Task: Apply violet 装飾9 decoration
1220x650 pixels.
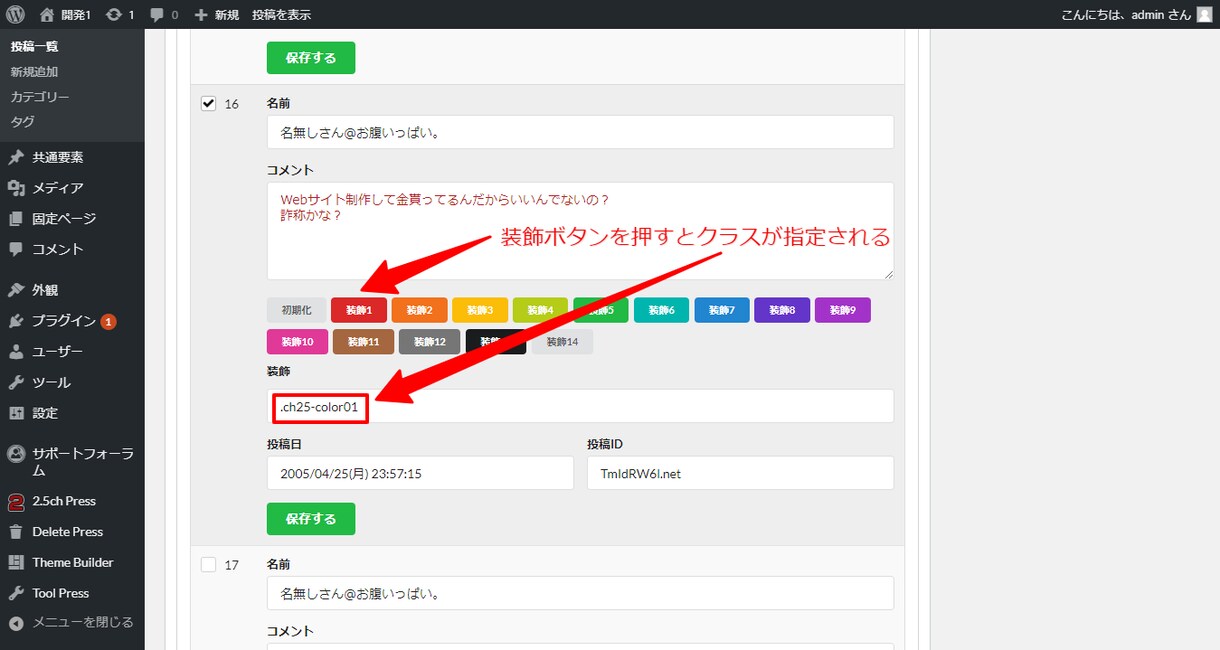Action: coord(843,310)
